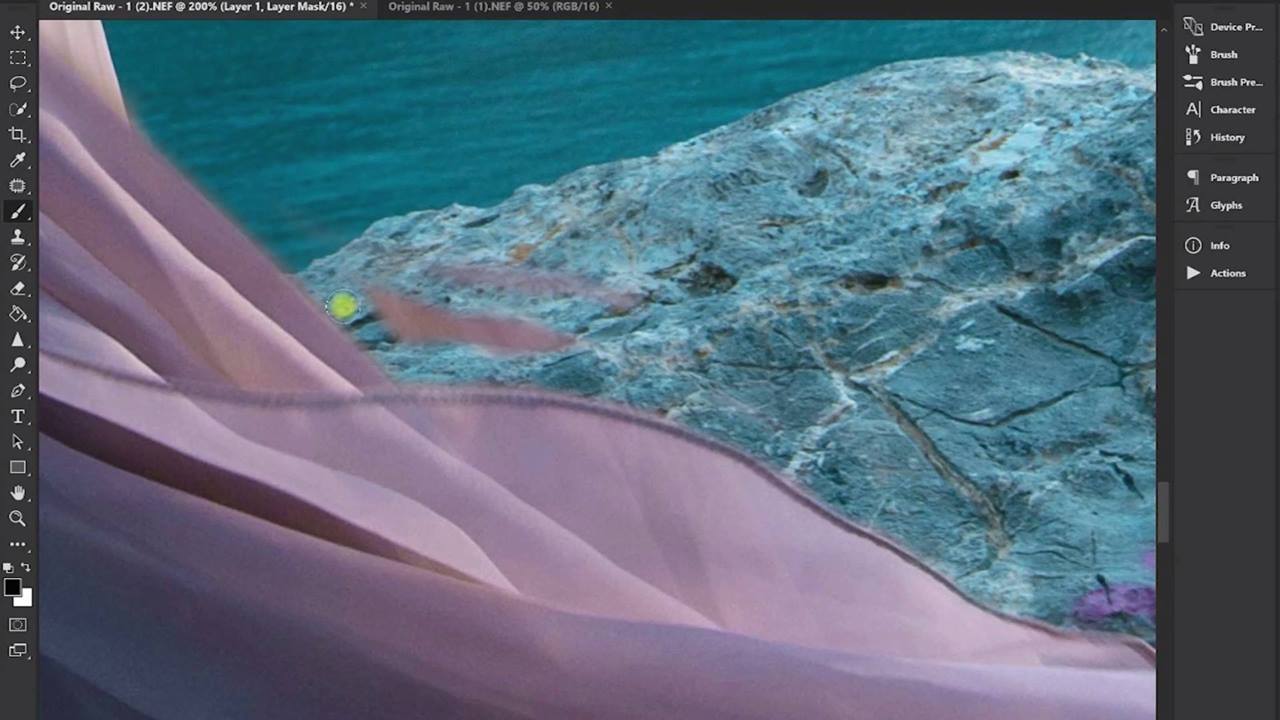Viewport: 1280px width, 720px height.
Task: Open the white background color swatch
Action: pos(25,599)
